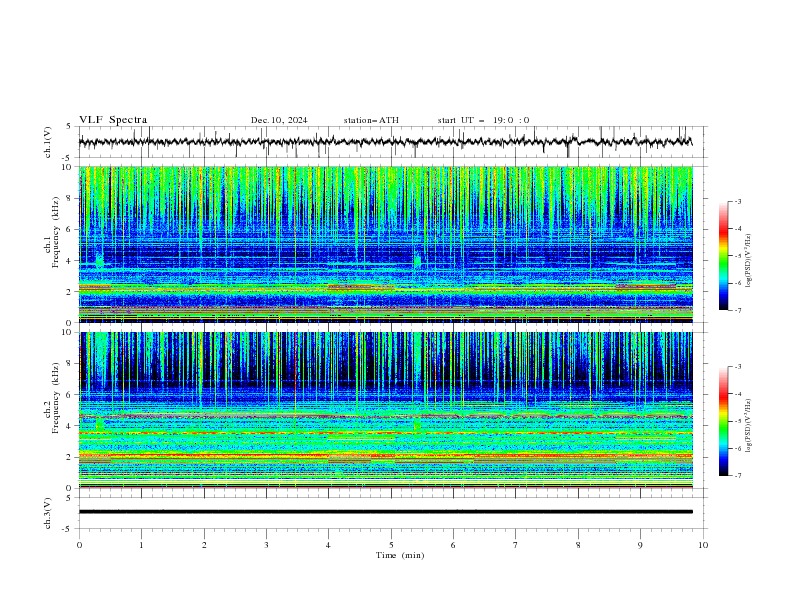This screenshot has height=612, width=792.
Task: Click the "Time (min)" axis label
Action: (x=400, y=555)
